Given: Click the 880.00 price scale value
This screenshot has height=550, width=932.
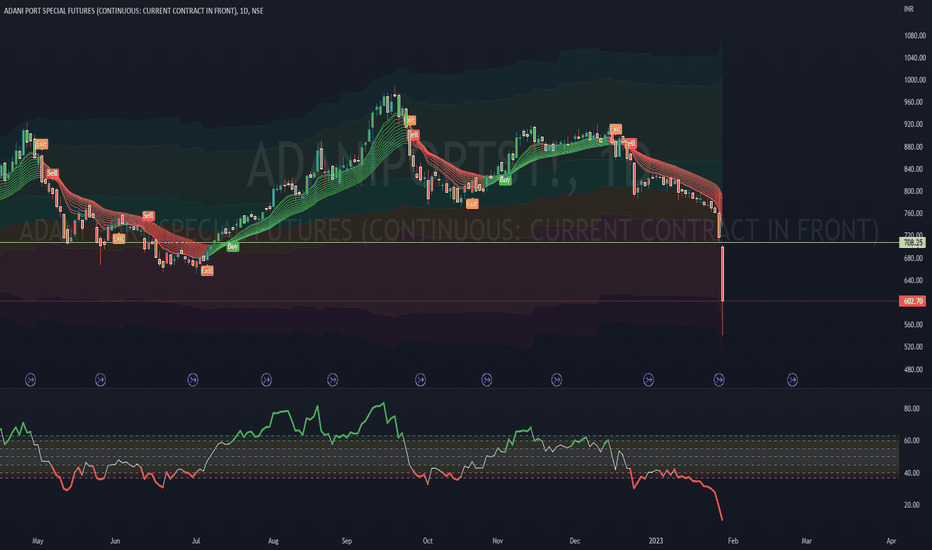Looking at the screenshot, I should tap(915, 147).
